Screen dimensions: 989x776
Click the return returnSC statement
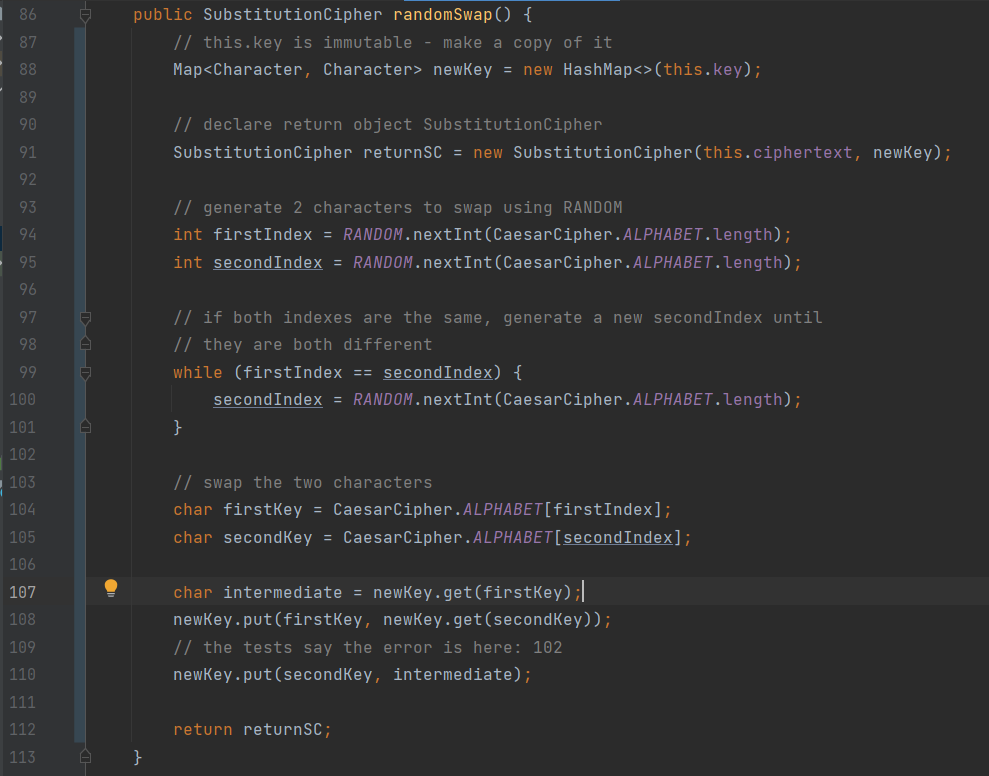[x=252, y=729]
